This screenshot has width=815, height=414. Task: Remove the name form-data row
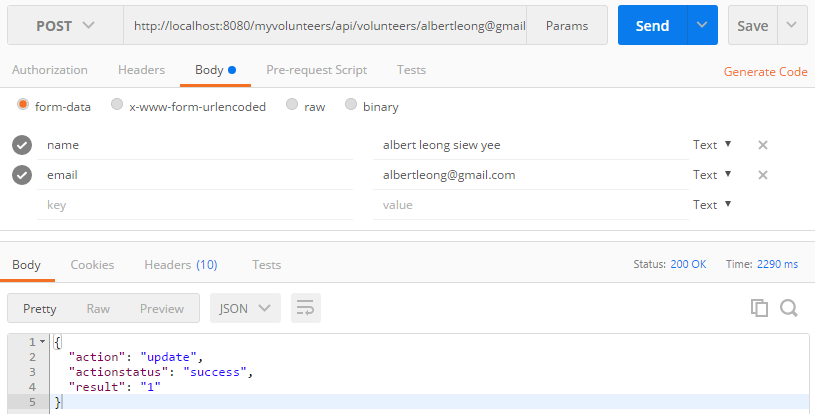pyautogui.click(x=763, y=145)
